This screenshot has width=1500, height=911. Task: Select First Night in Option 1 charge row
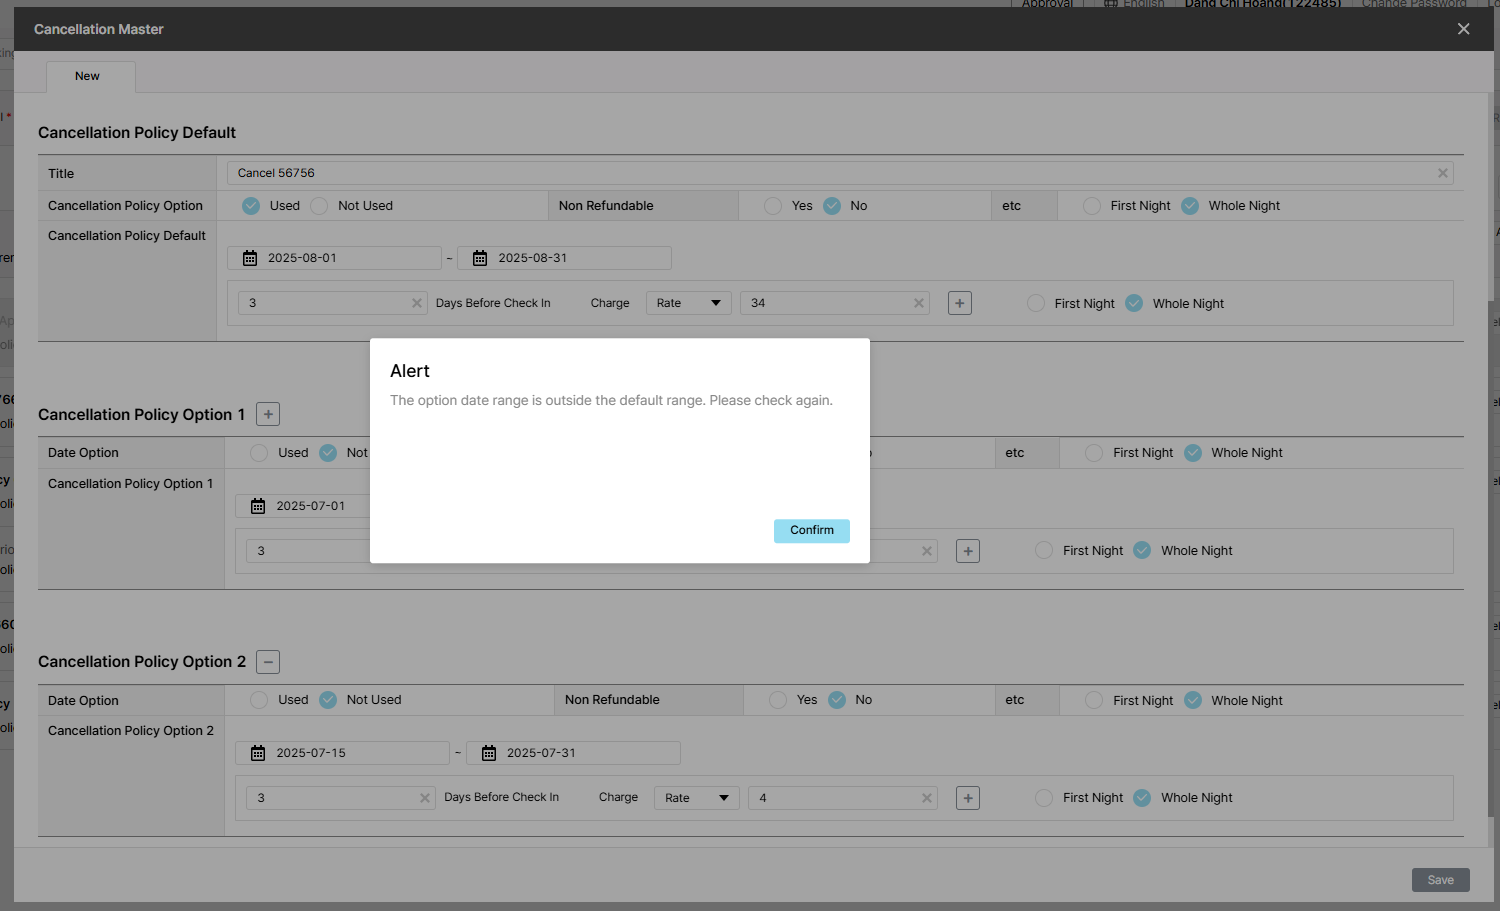point(1044,550)
